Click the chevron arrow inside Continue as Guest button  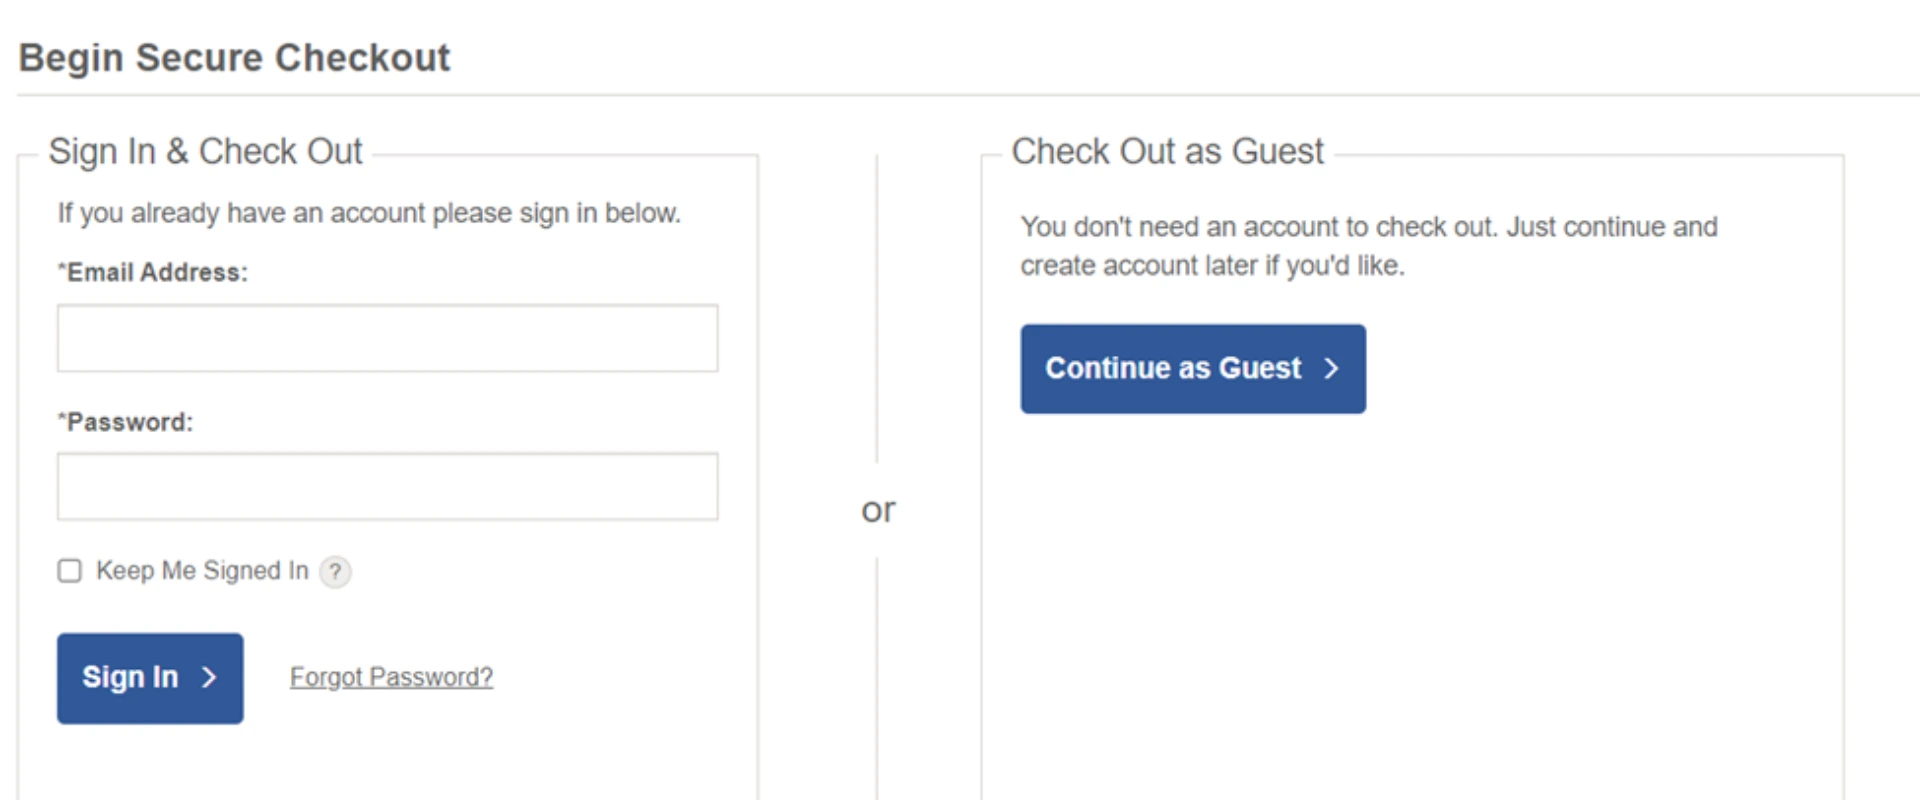click(1331, 369)
